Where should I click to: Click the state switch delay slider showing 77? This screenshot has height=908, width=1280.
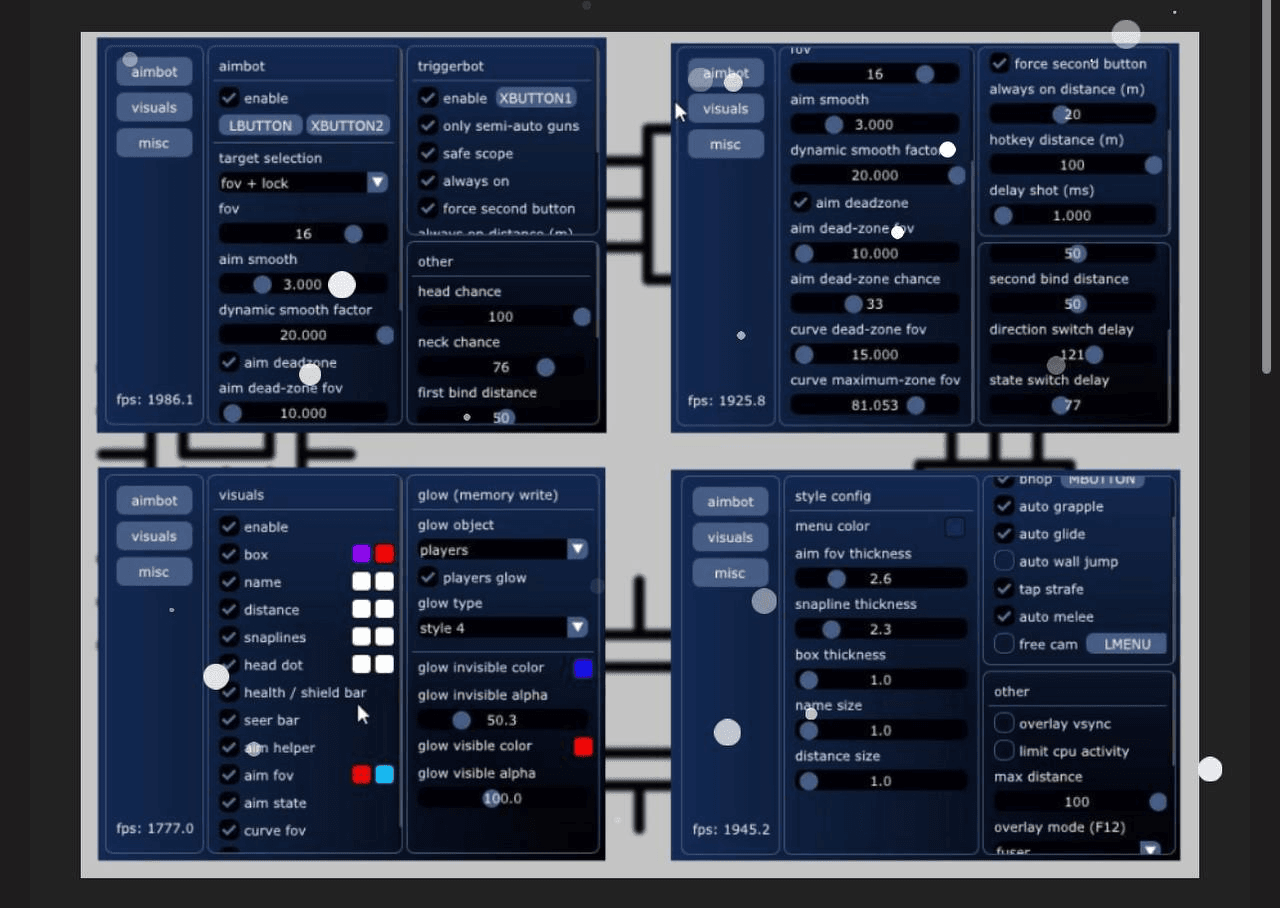coord(1073,405)
